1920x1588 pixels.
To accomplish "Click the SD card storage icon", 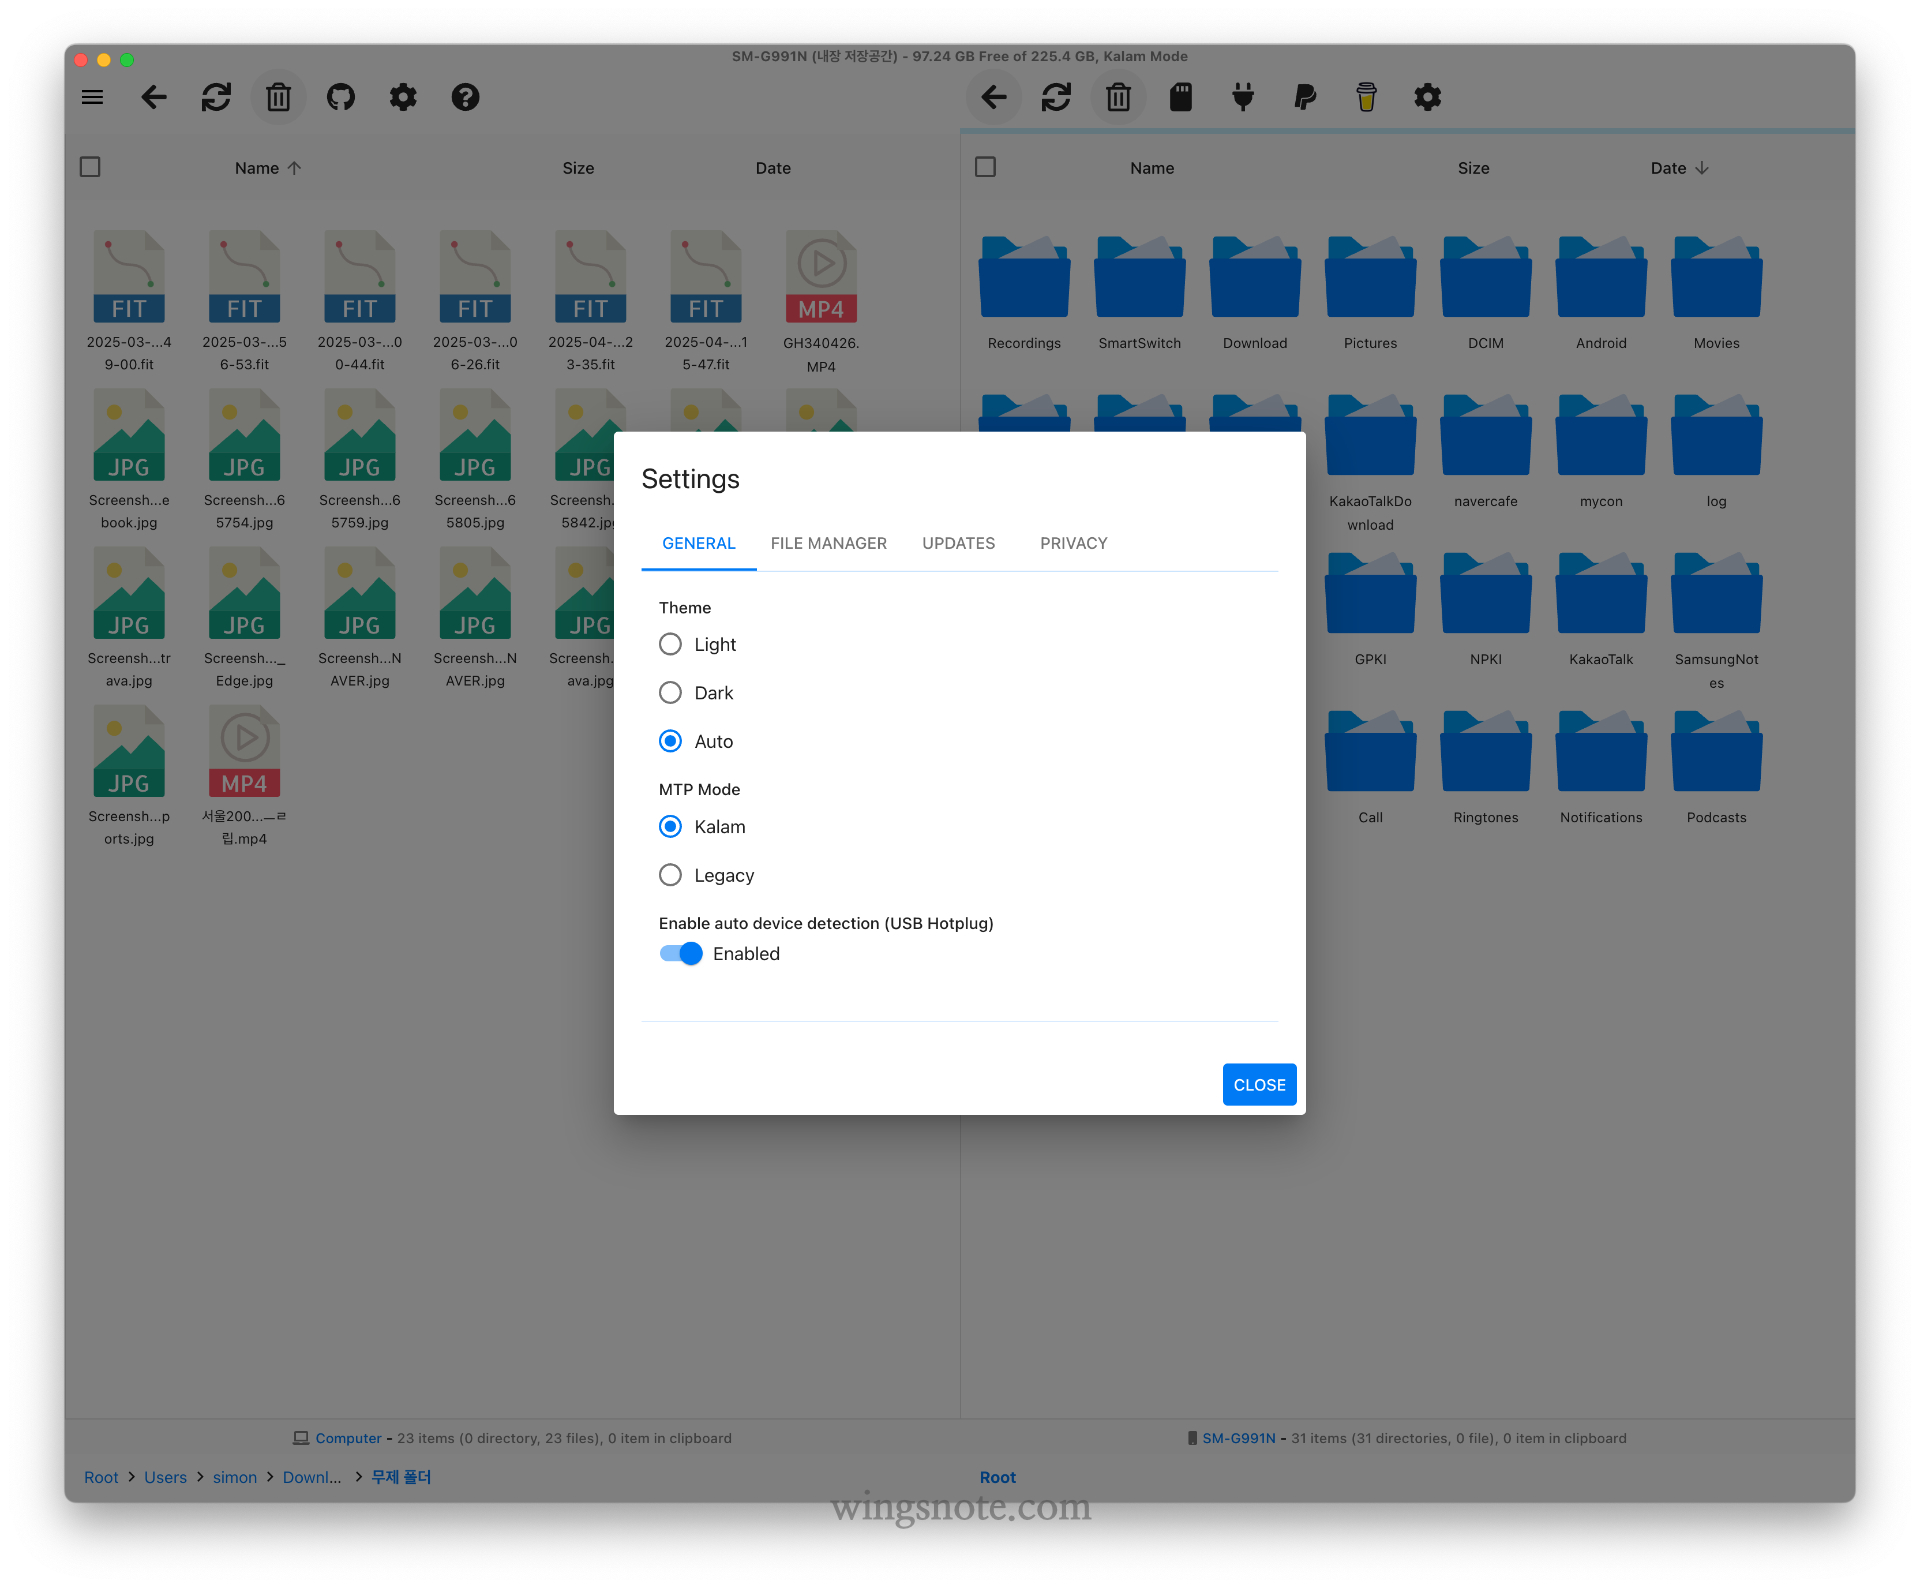I will 1181,97.
